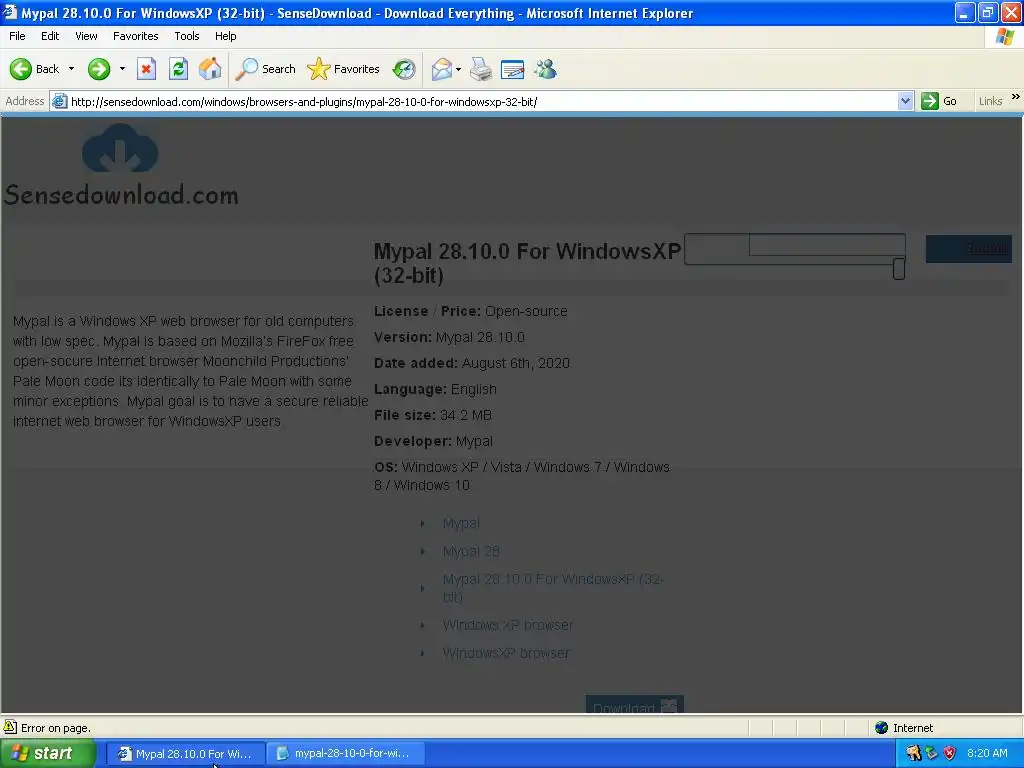The image size is (1024, 768).
Task: Print the page using the printer icon
Action: 481,69
